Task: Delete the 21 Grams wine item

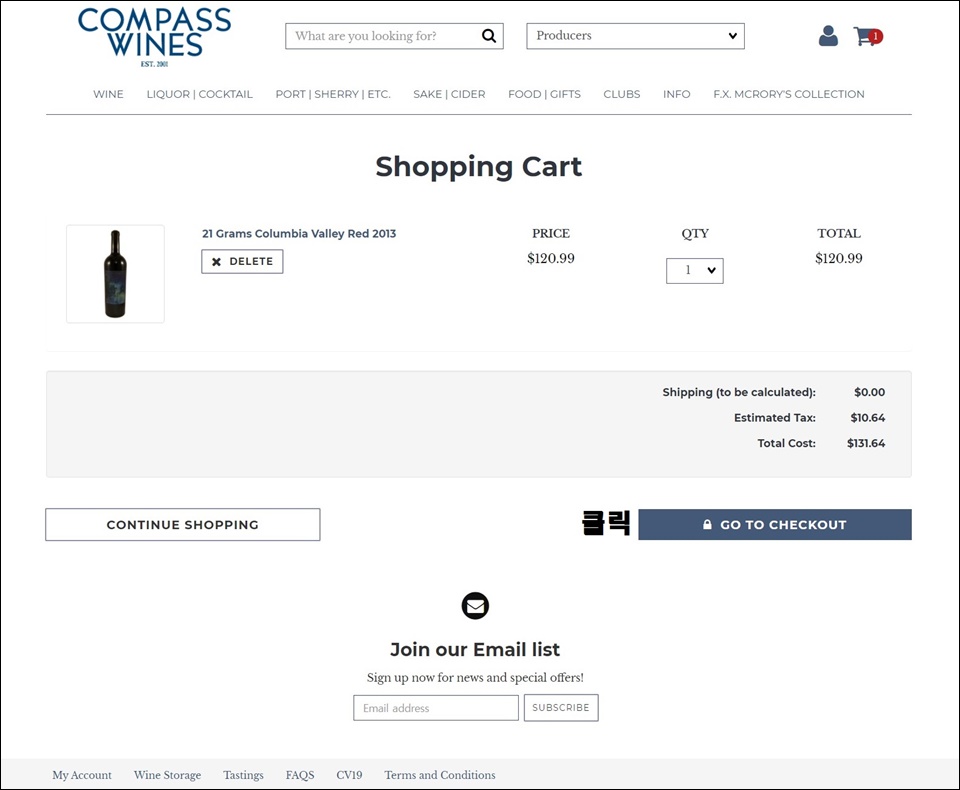Action: point(242,261)
